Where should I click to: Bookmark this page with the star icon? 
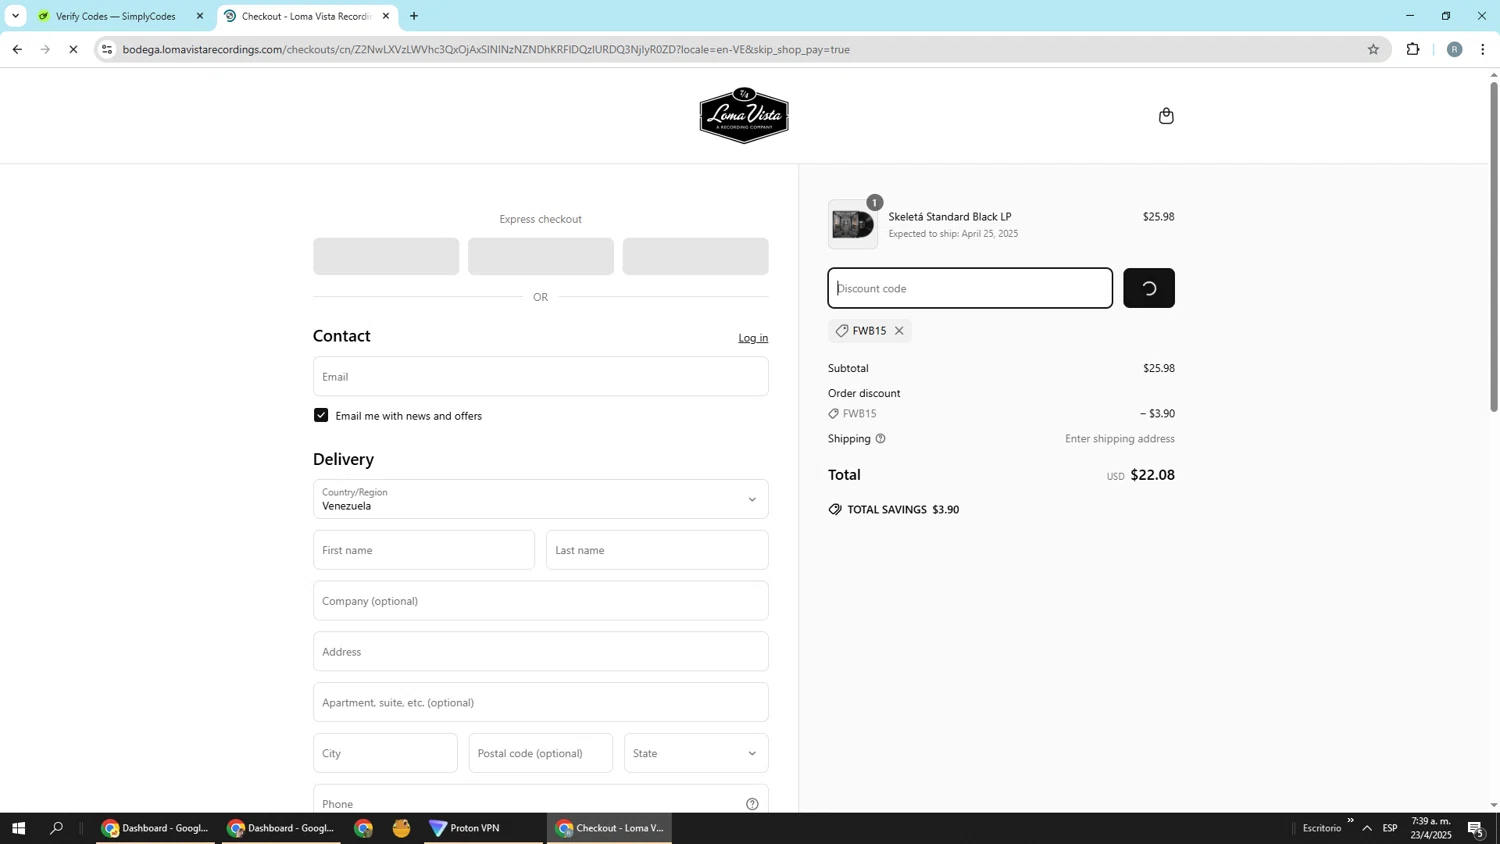1373,49
